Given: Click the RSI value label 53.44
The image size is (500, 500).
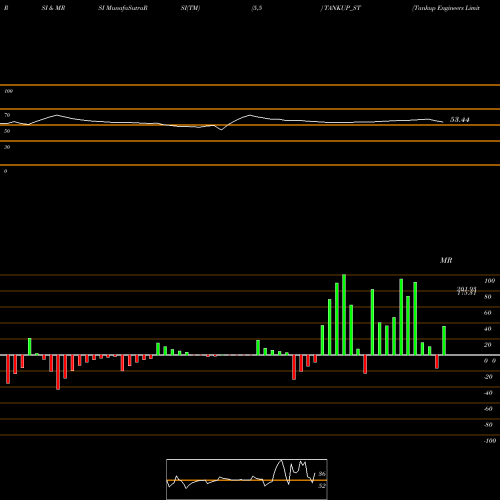Looking at the screenshot, I should [x=460, y=120].
